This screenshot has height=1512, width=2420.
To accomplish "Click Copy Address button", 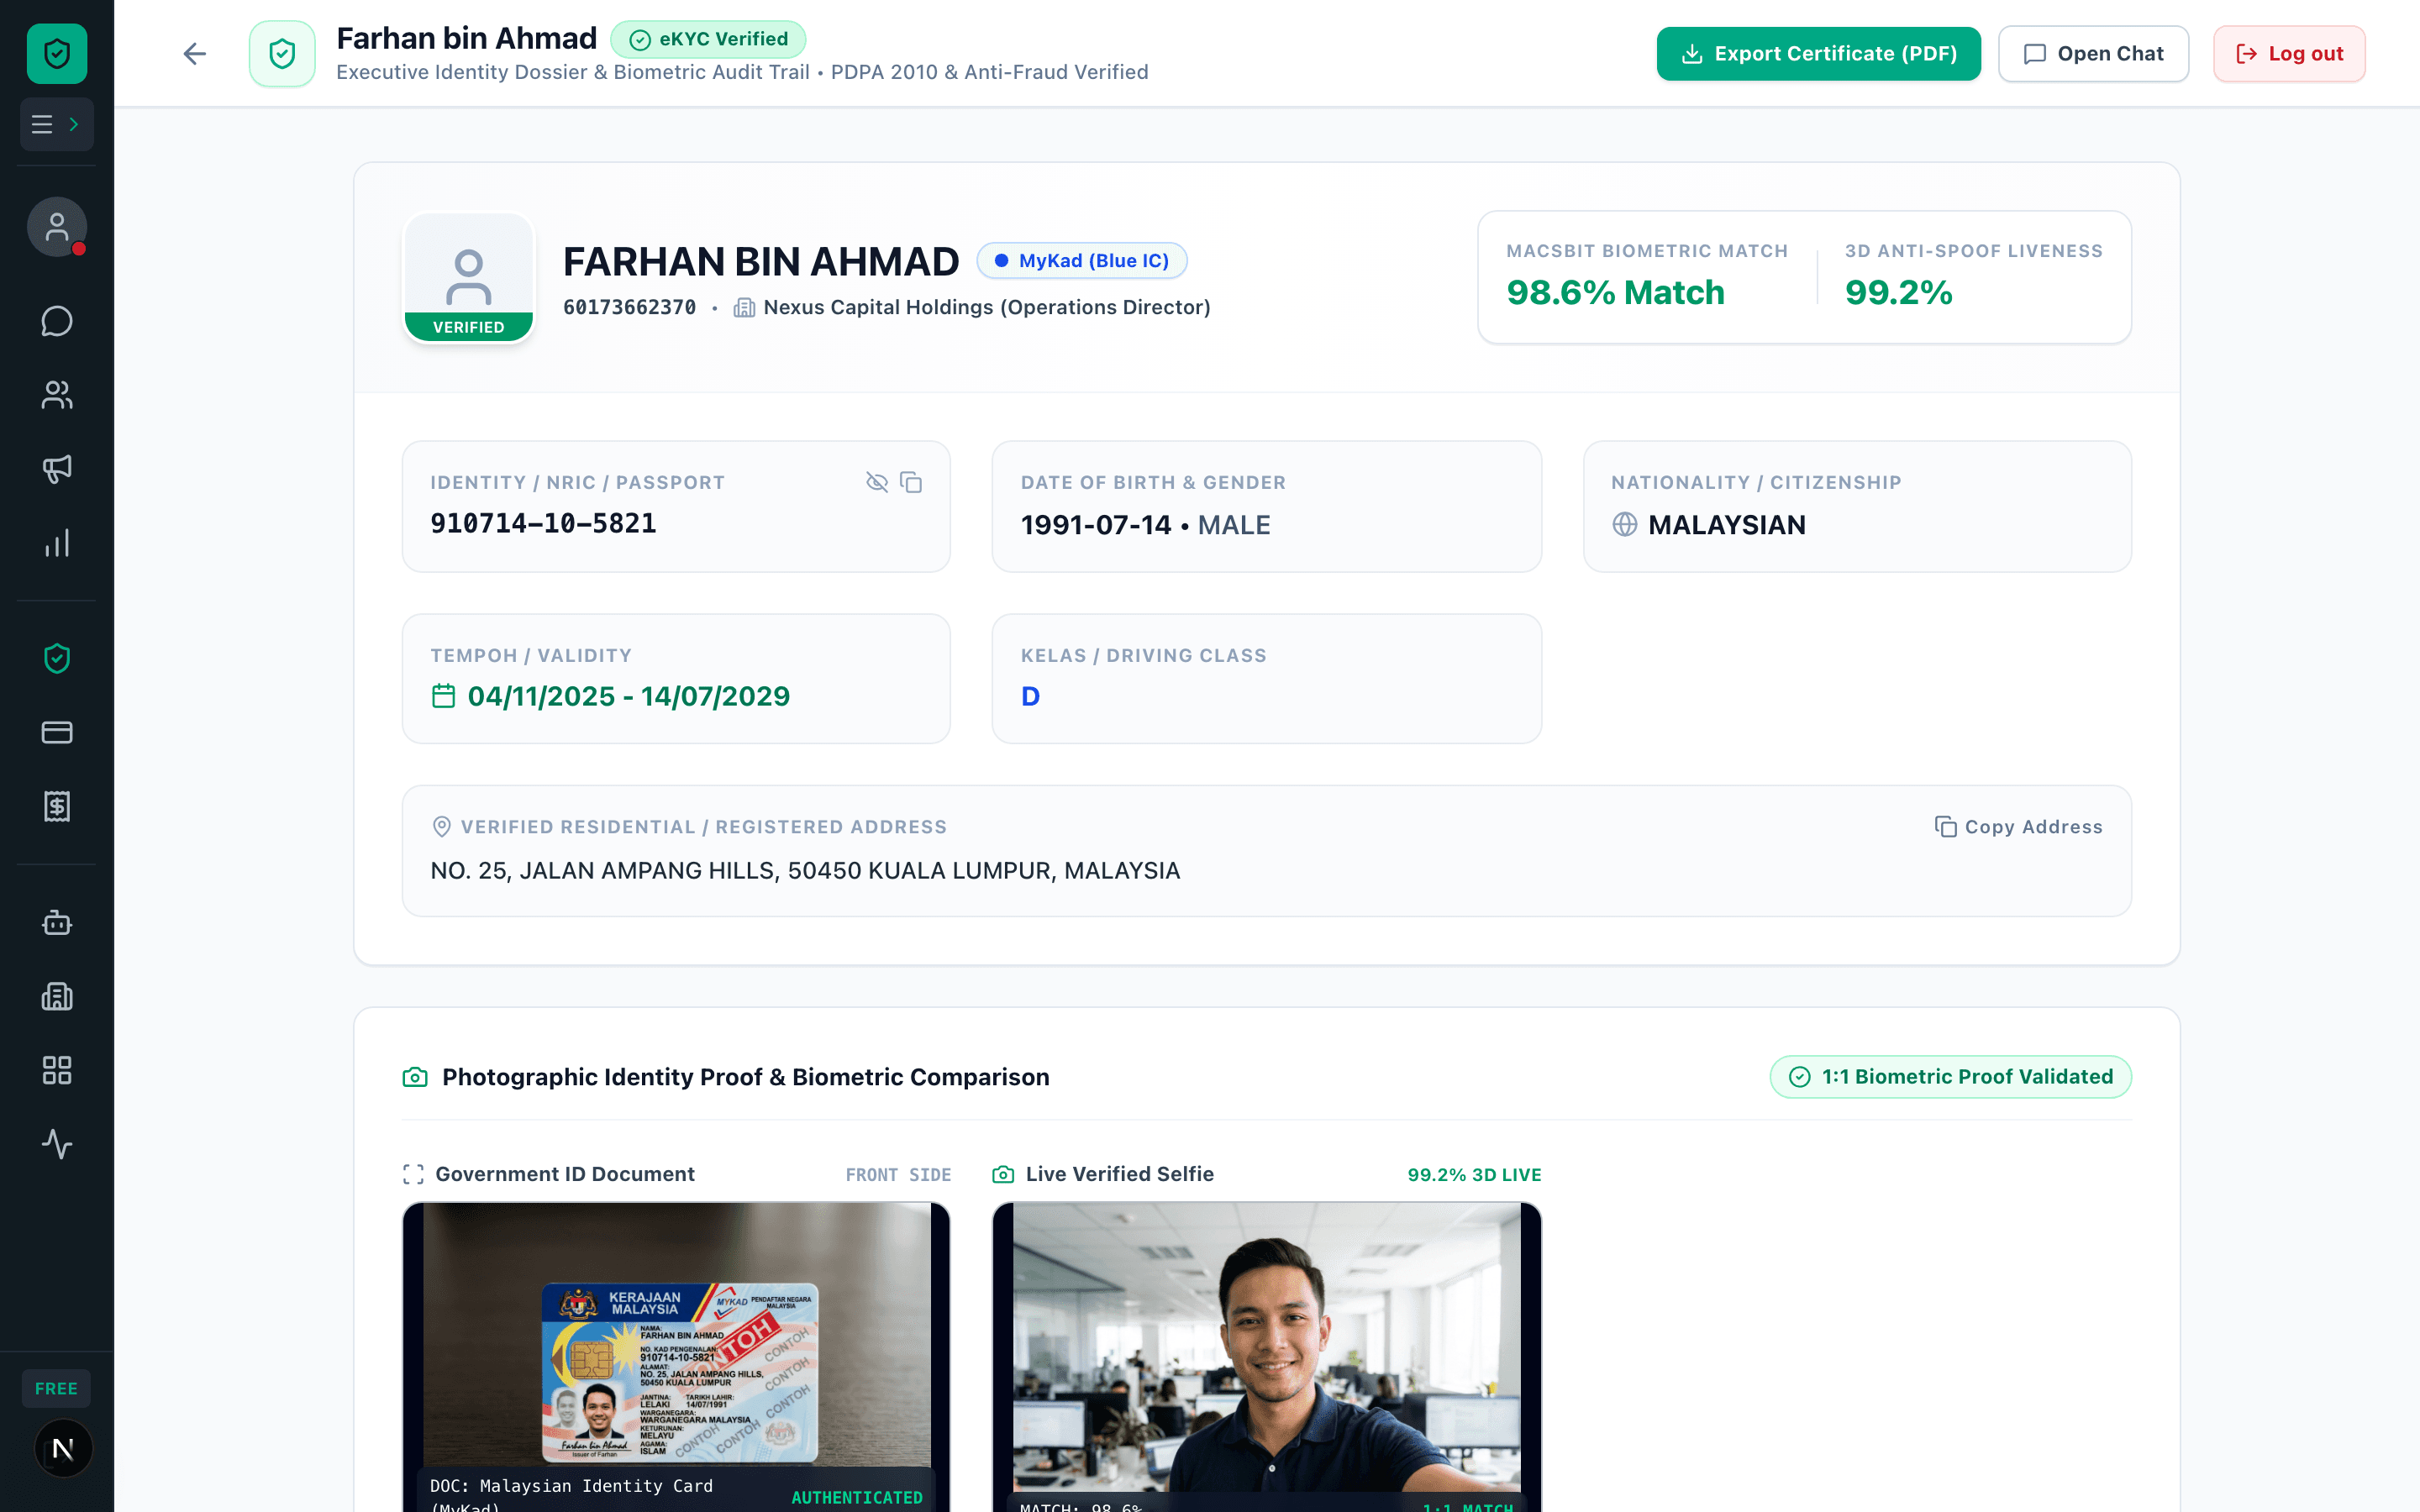I will [x=2019, y=827].
